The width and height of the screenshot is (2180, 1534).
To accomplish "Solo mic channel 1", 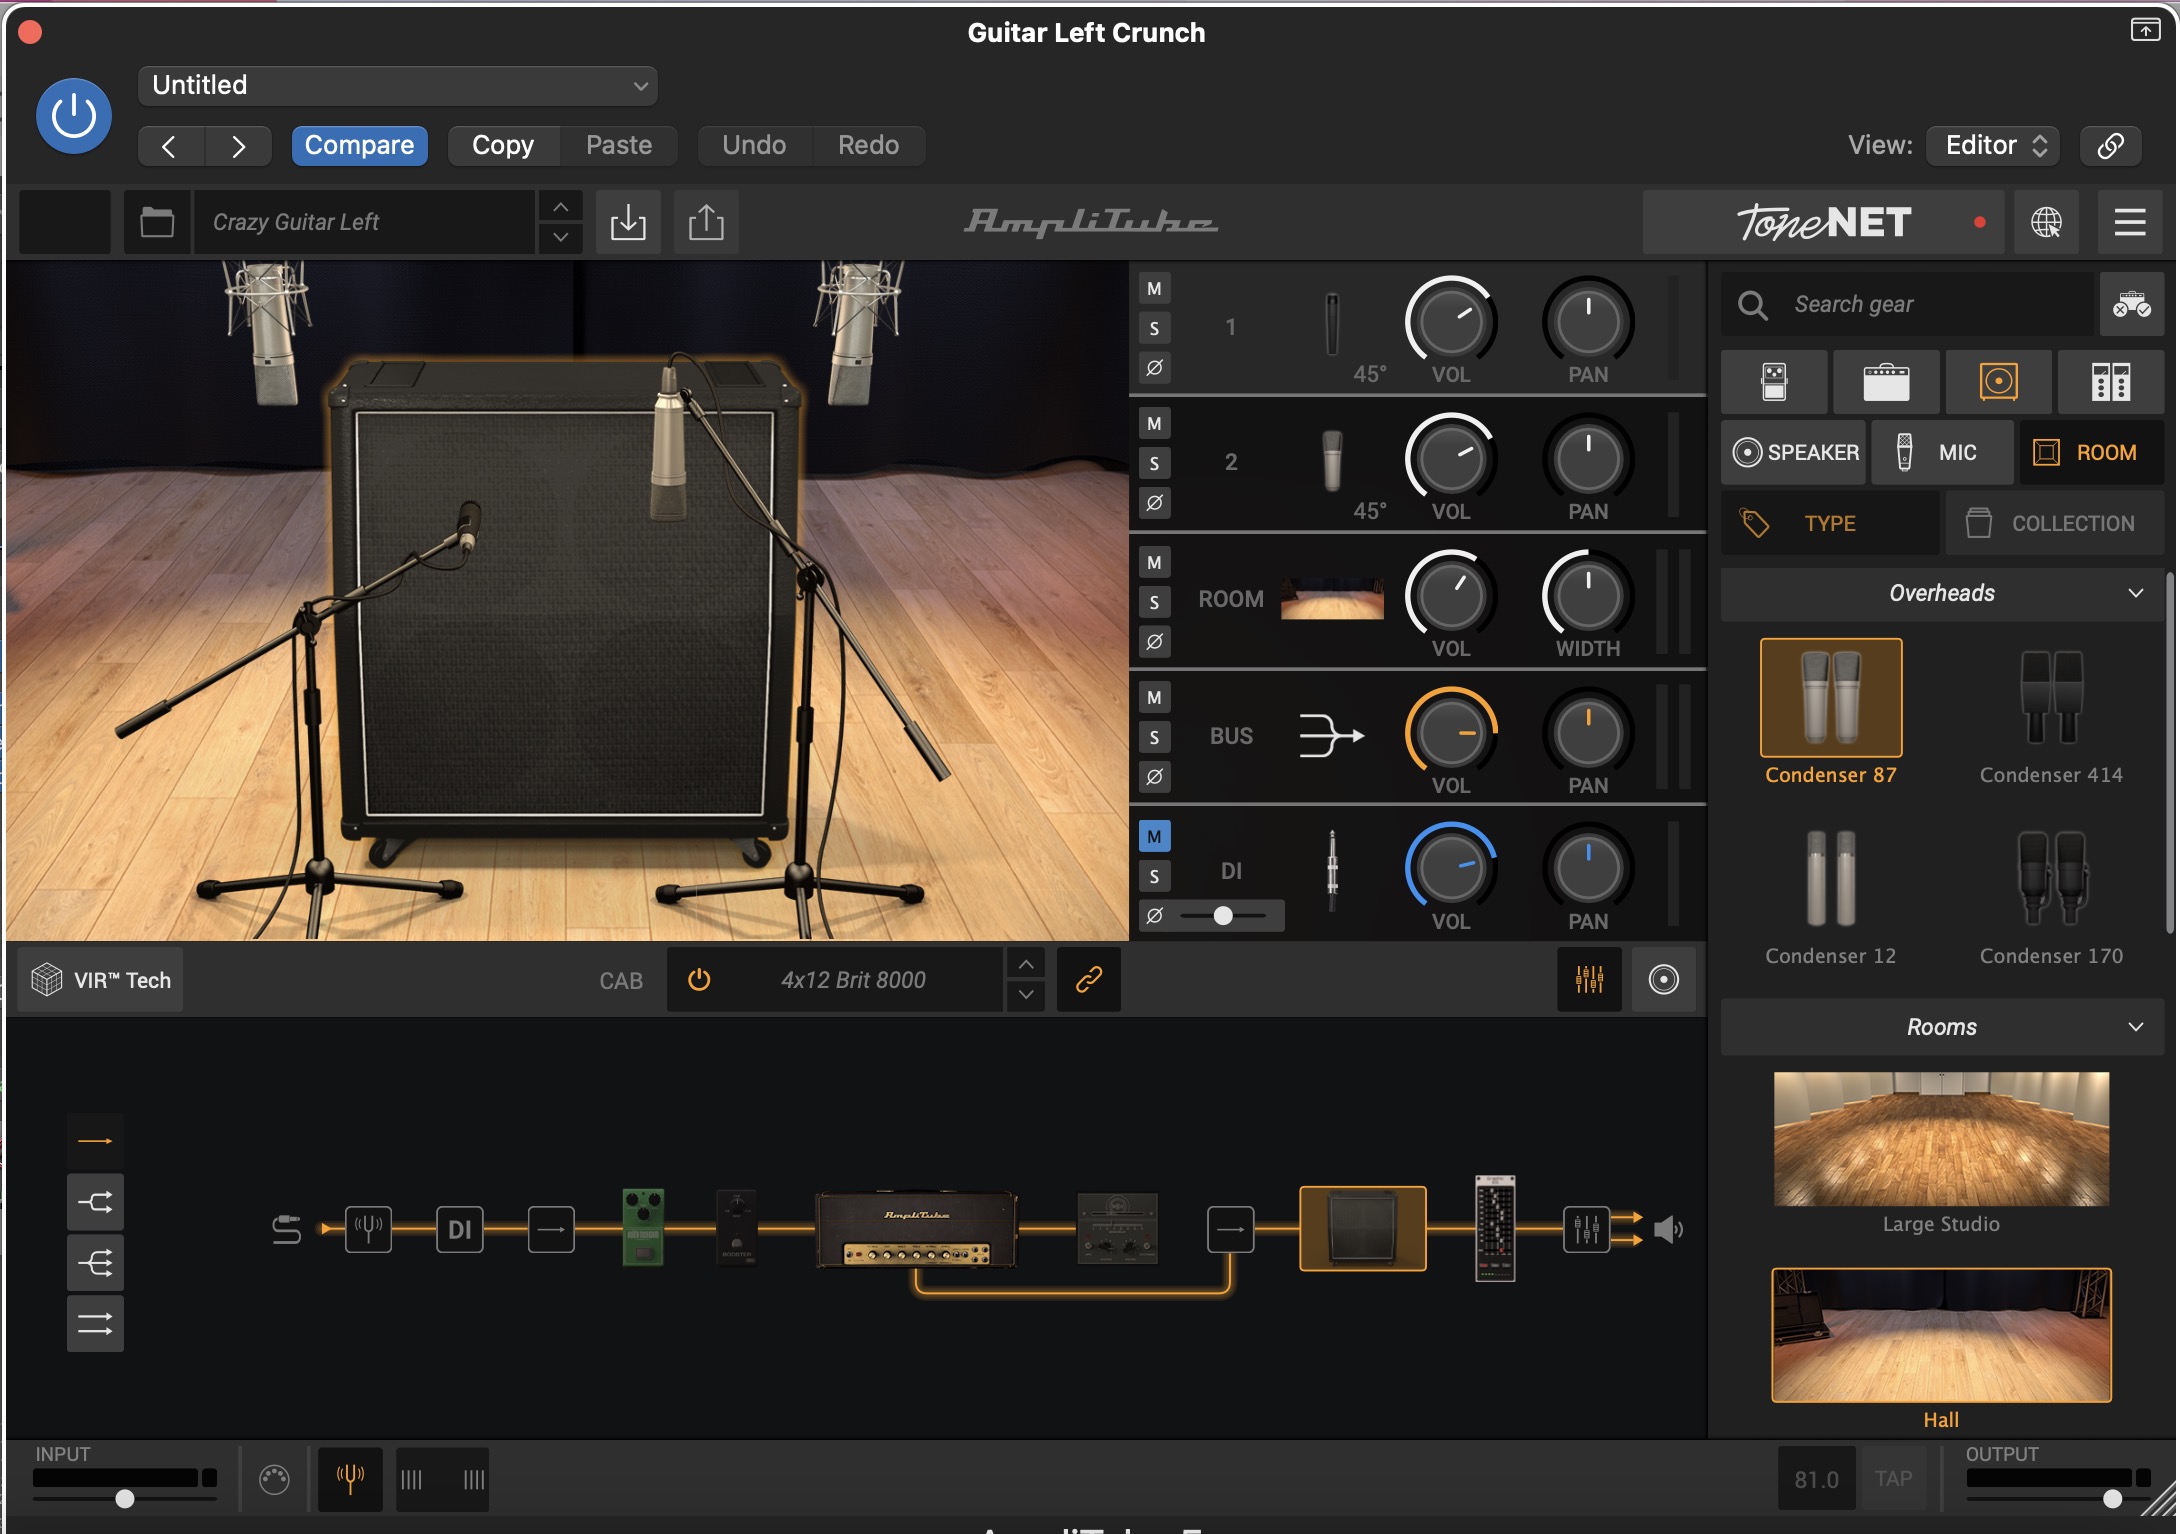I will [1154, 328].
